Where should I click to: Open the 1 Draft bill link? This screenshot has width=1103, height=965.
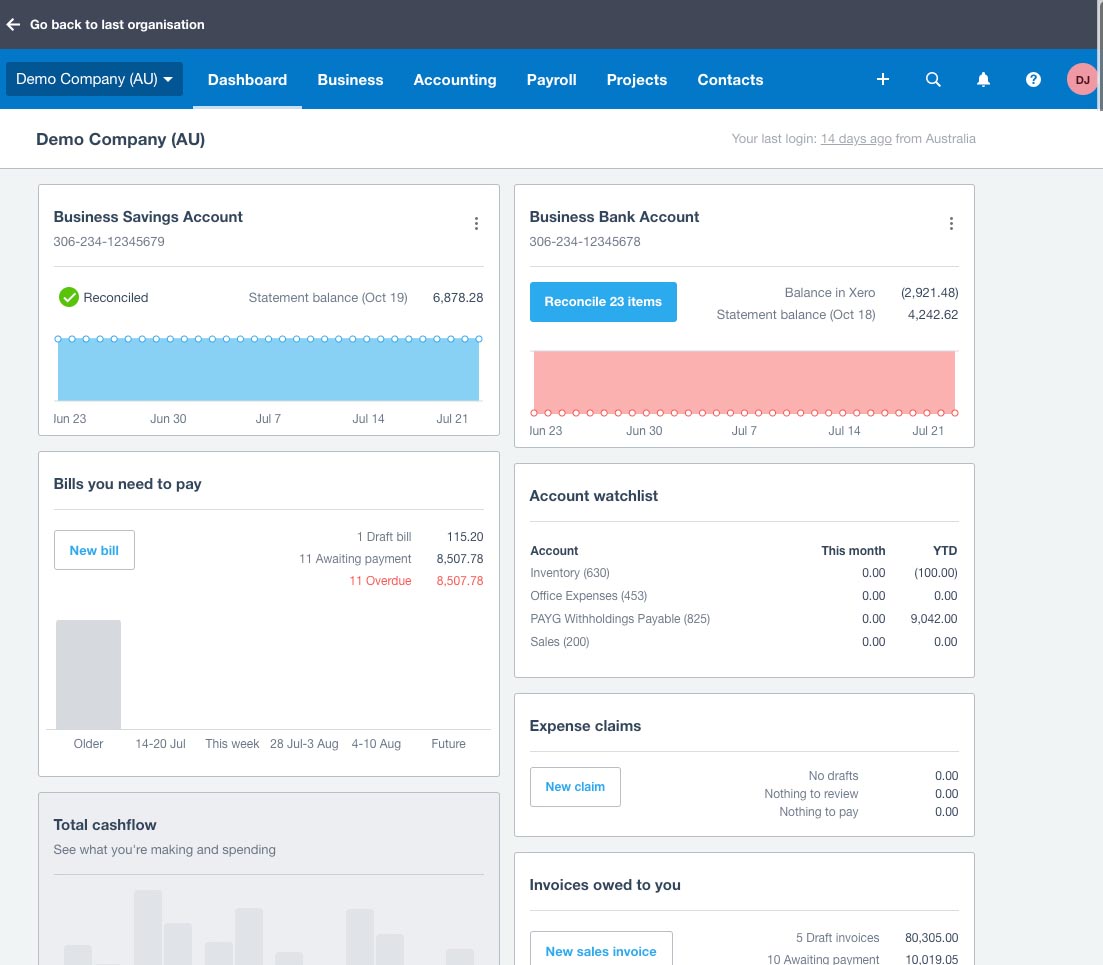[384, 537]
